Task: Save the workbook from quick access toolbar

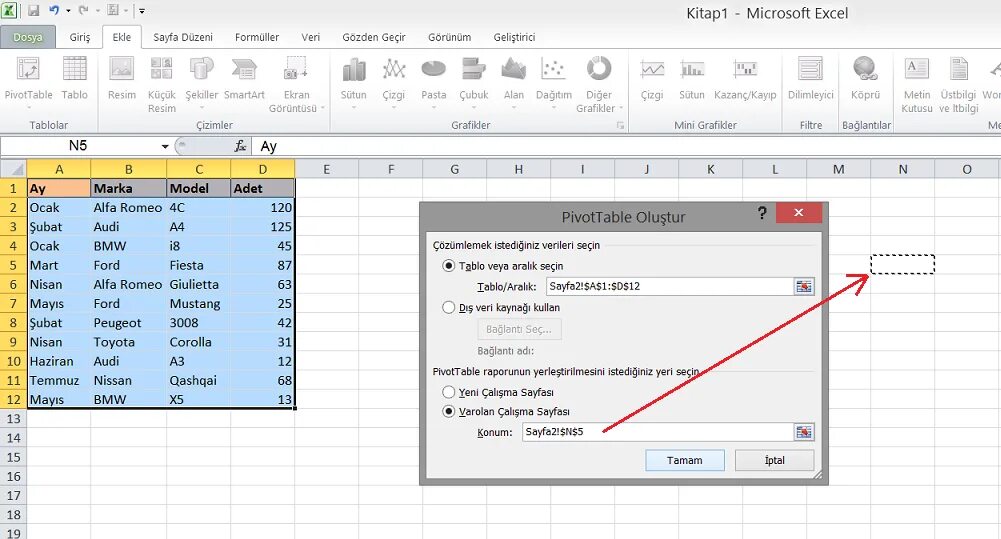Action: coord(33,10)
